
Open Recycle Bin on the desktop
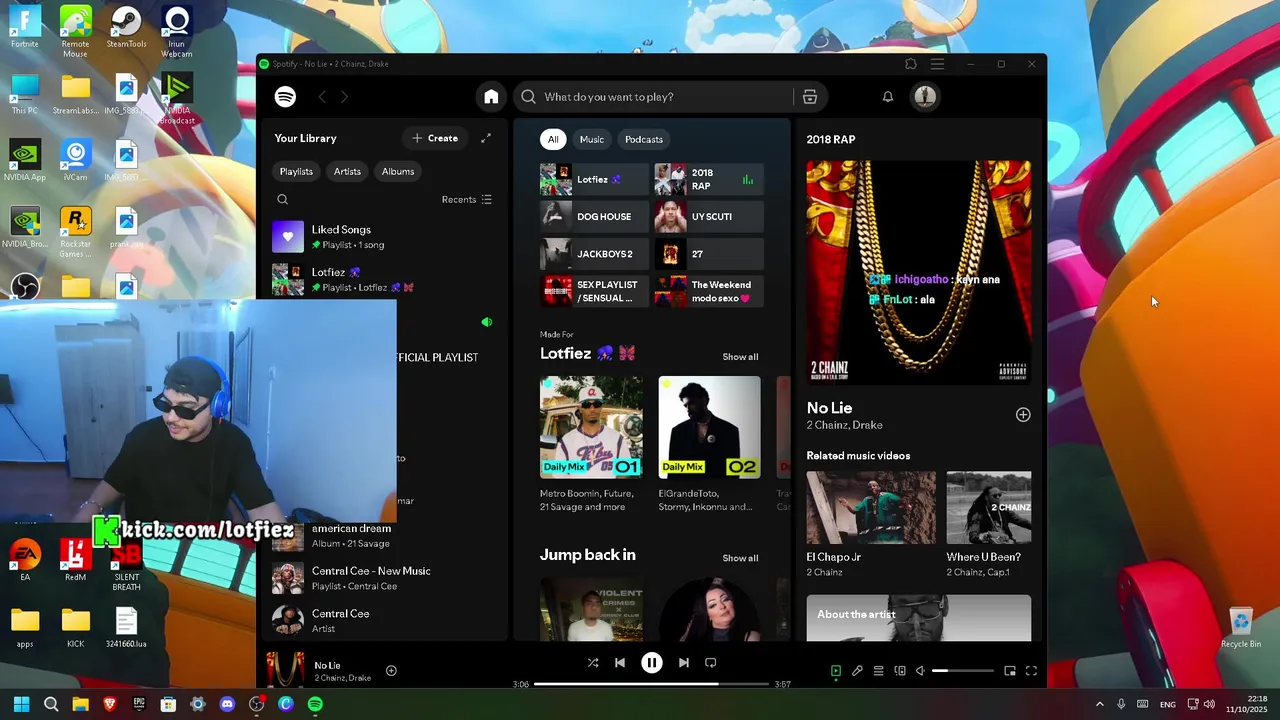coord(1241,629)
